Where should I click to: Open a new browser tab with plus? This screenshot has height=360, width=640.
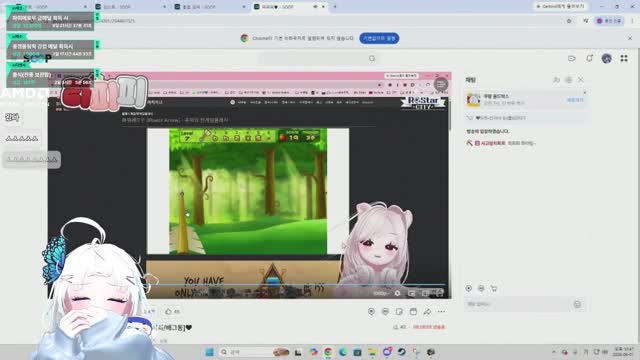click(335, 7)
